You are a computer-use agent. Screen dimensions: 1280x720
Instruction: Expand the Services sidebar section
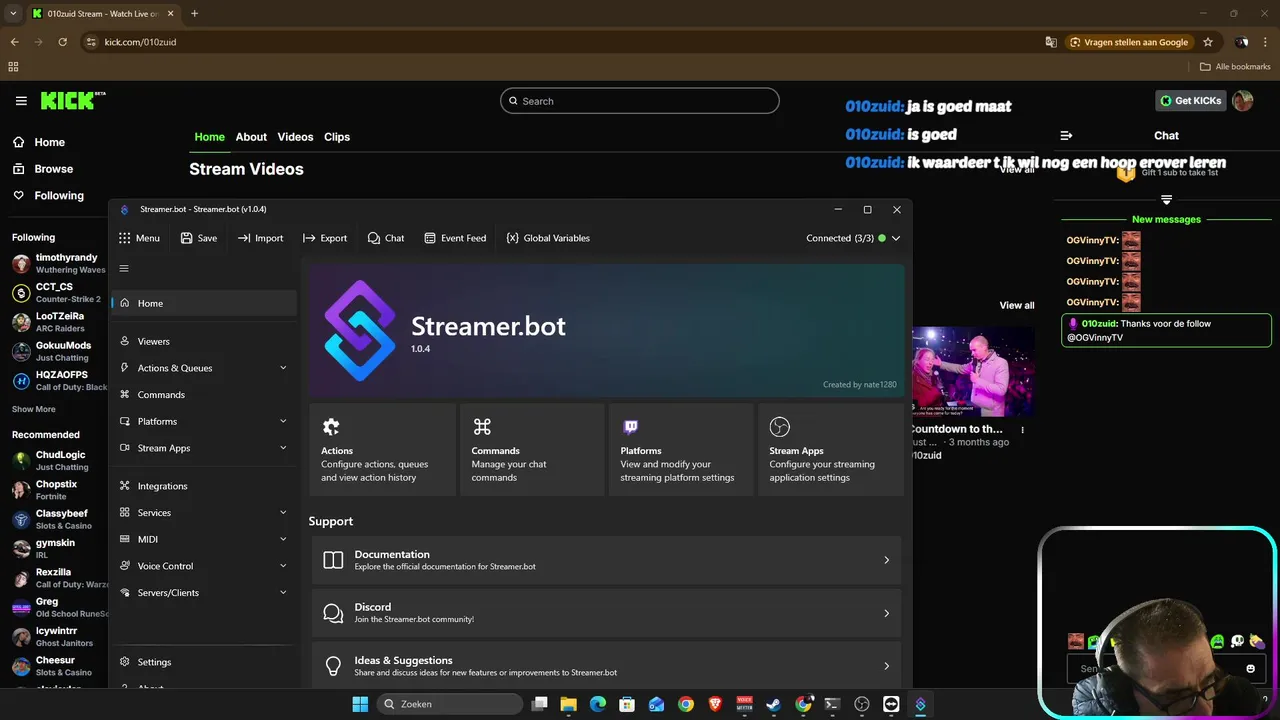point(283,513)
